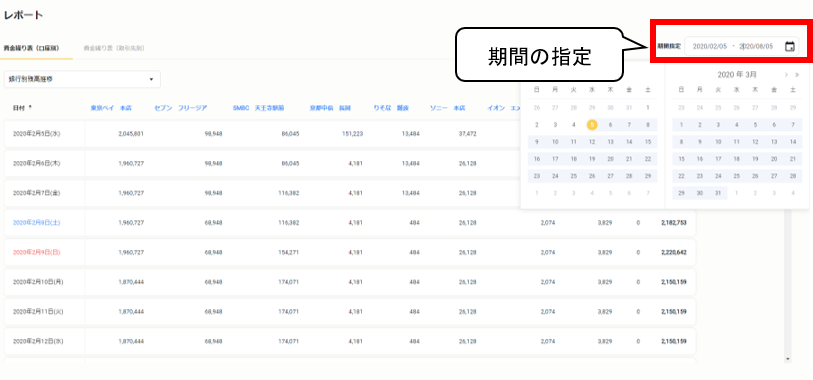Click the 2020年2月6日(木) date cell

pos(37,163)
